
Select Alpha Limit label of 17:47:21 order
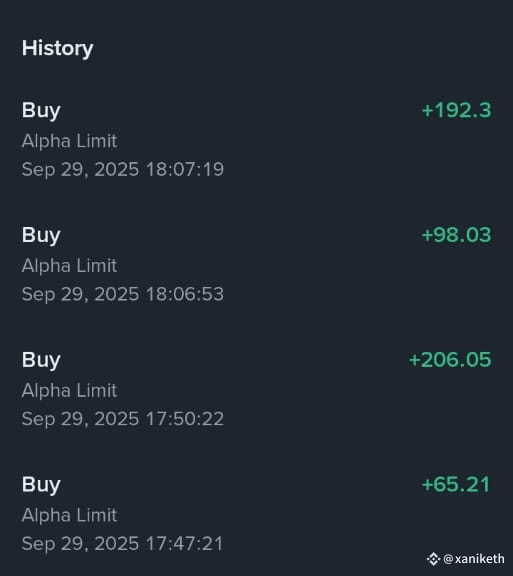pyautogui.click(x=69, y=515)
